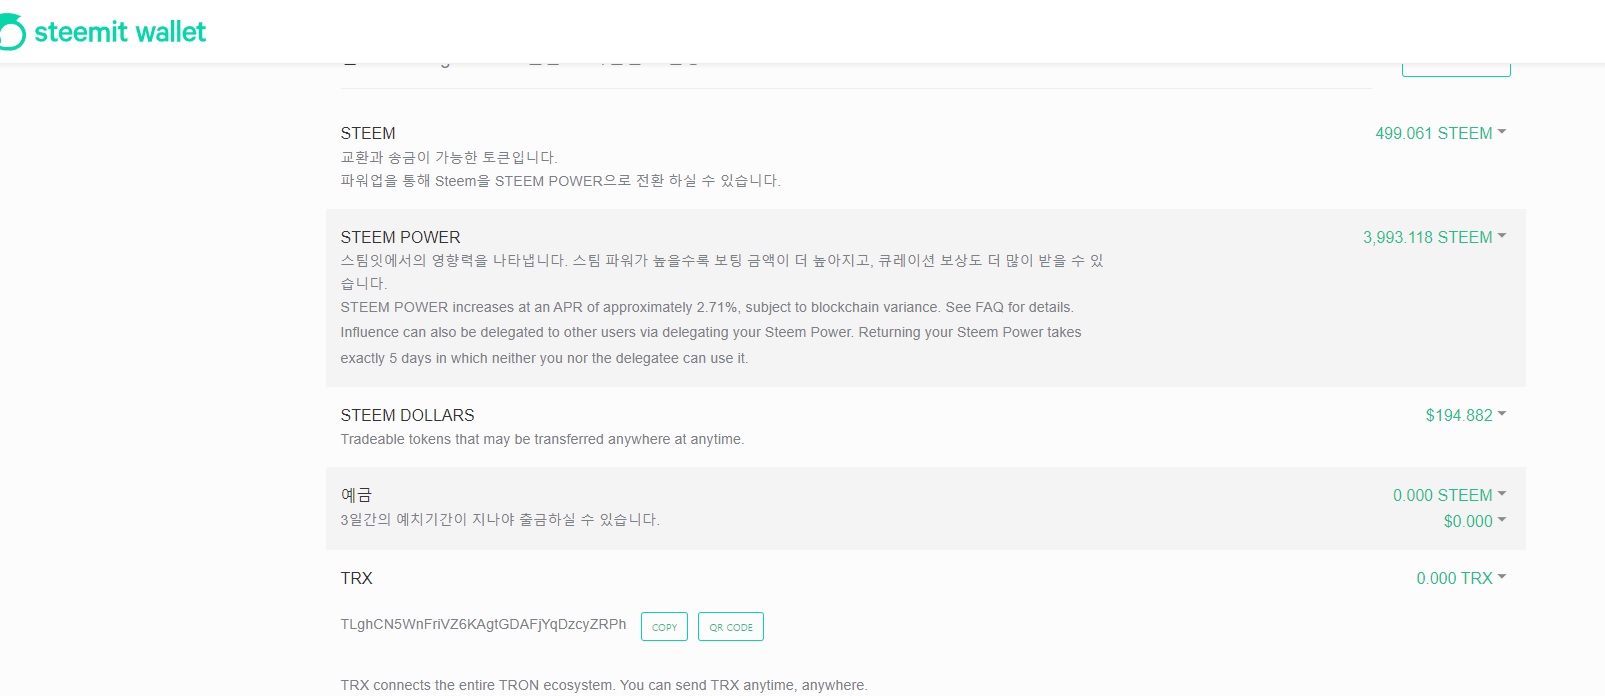The width and height of the screenshot is (1605, 696).
Task: Expand the 499.061 STEEM balance dropdown
Action: click(x=1440, y=133)
